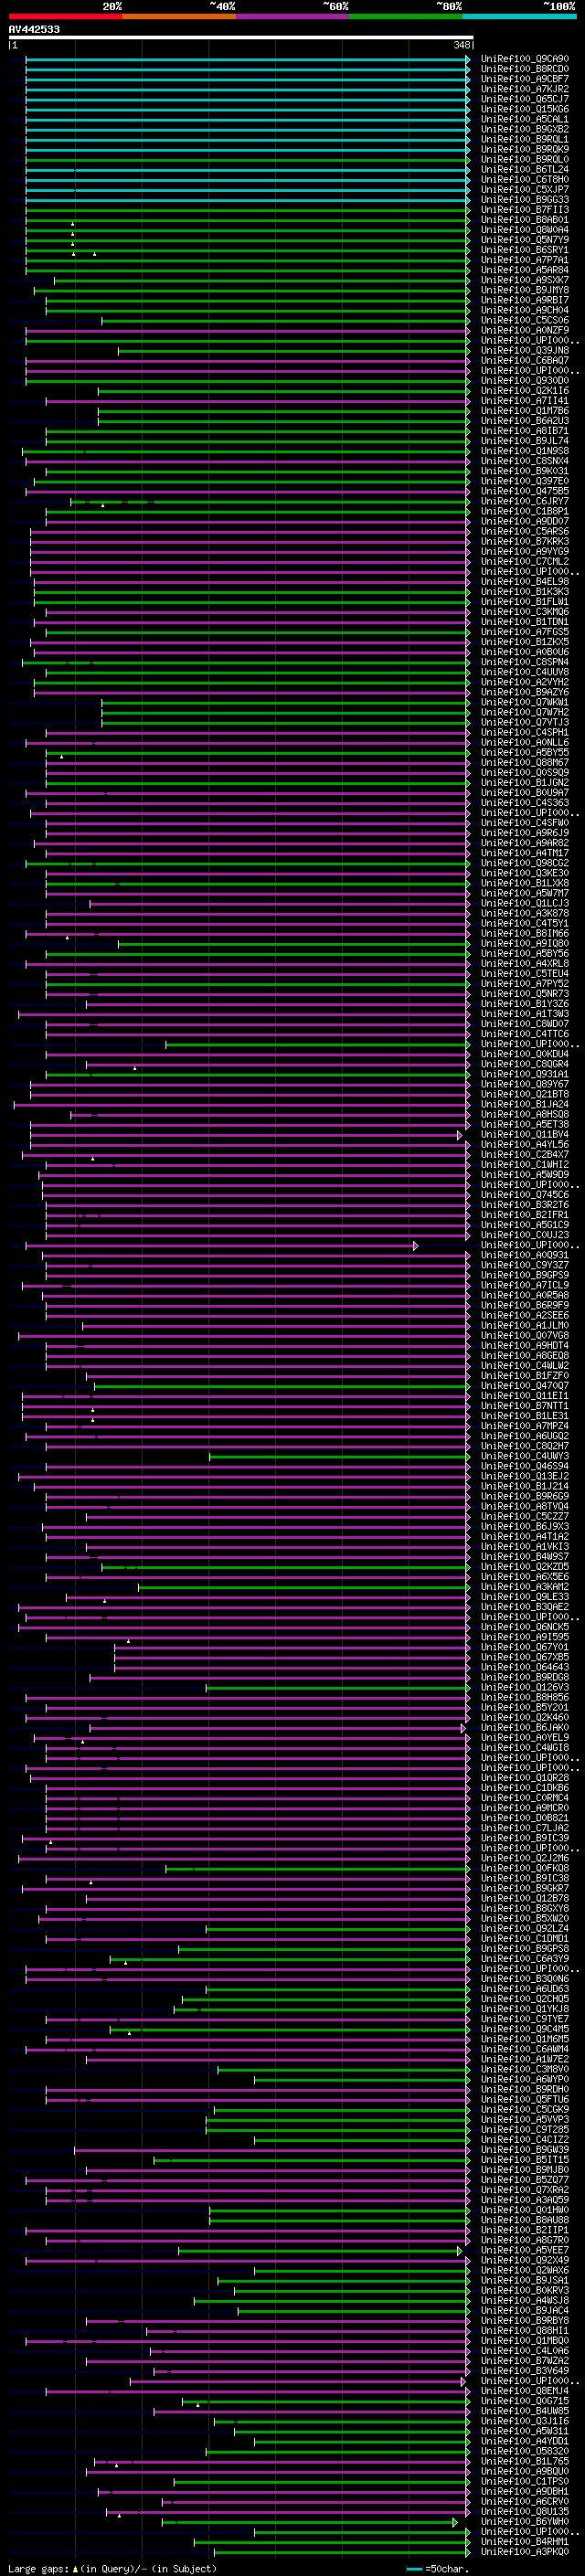
Task: Select the UniRef100_A9SXK7 hit name
Action: (525, 280)
